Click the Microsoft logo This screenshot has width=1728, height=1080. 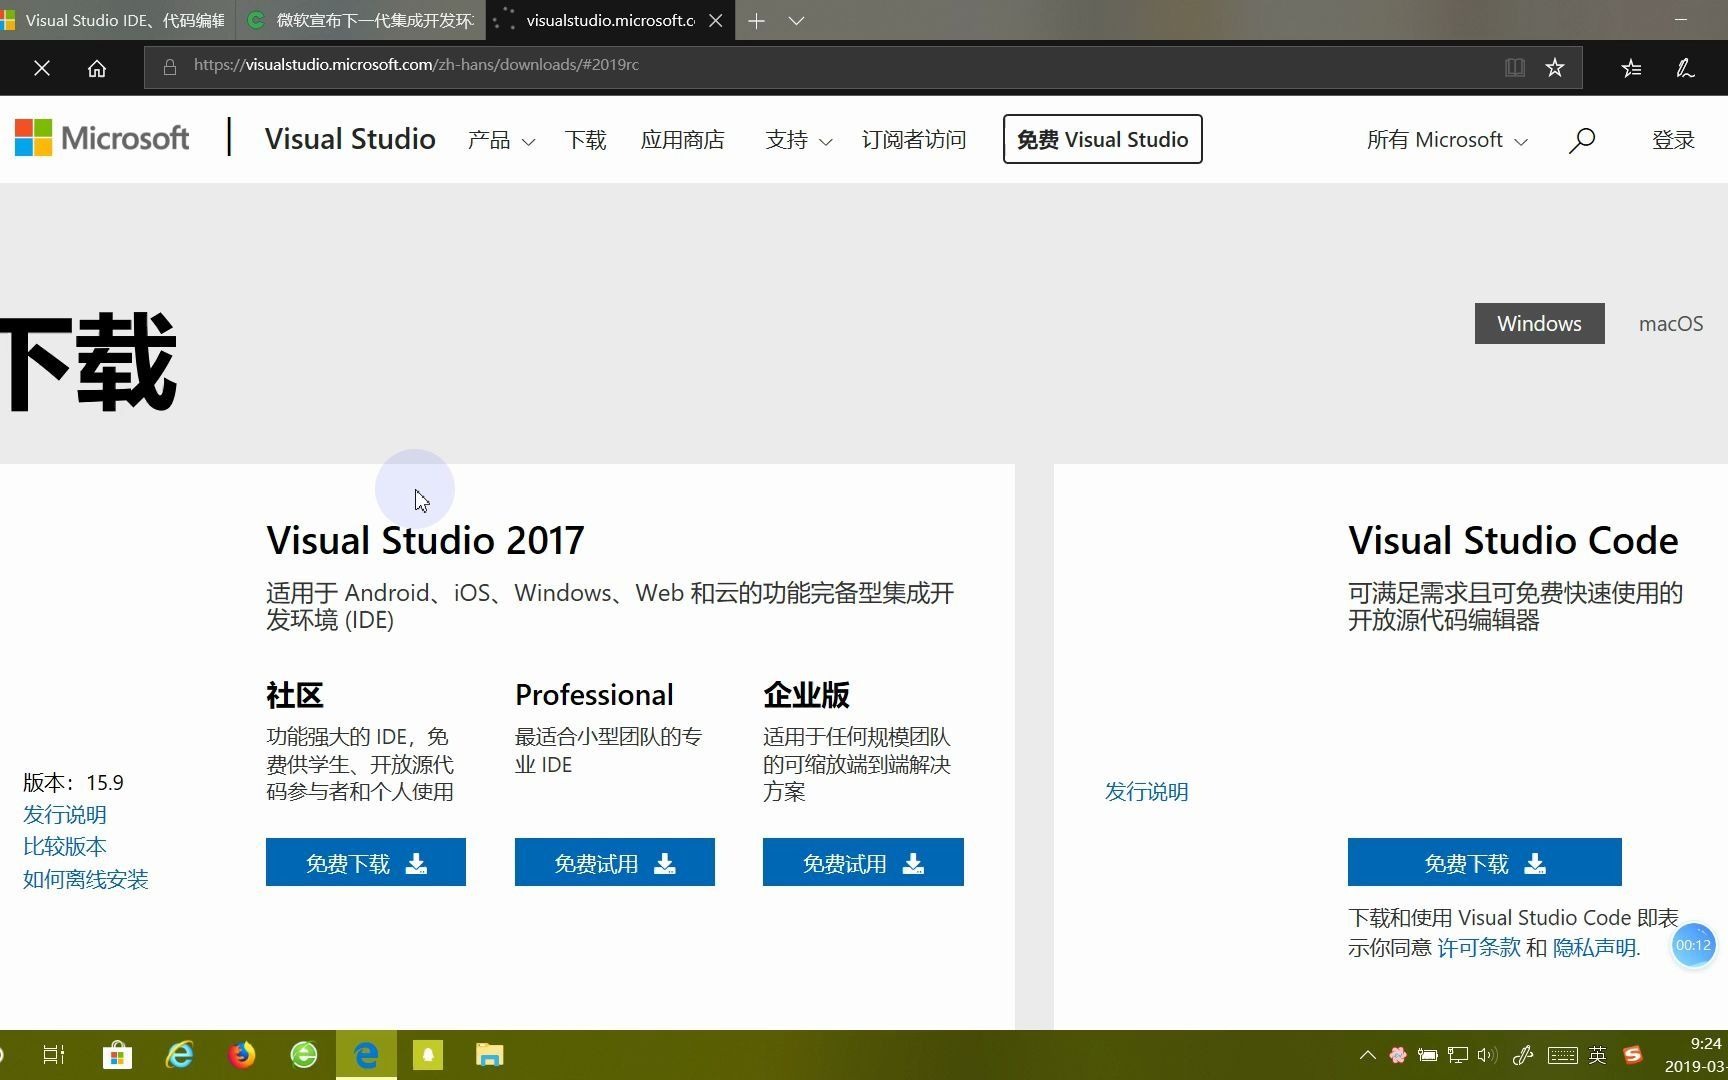click(102, 138)
